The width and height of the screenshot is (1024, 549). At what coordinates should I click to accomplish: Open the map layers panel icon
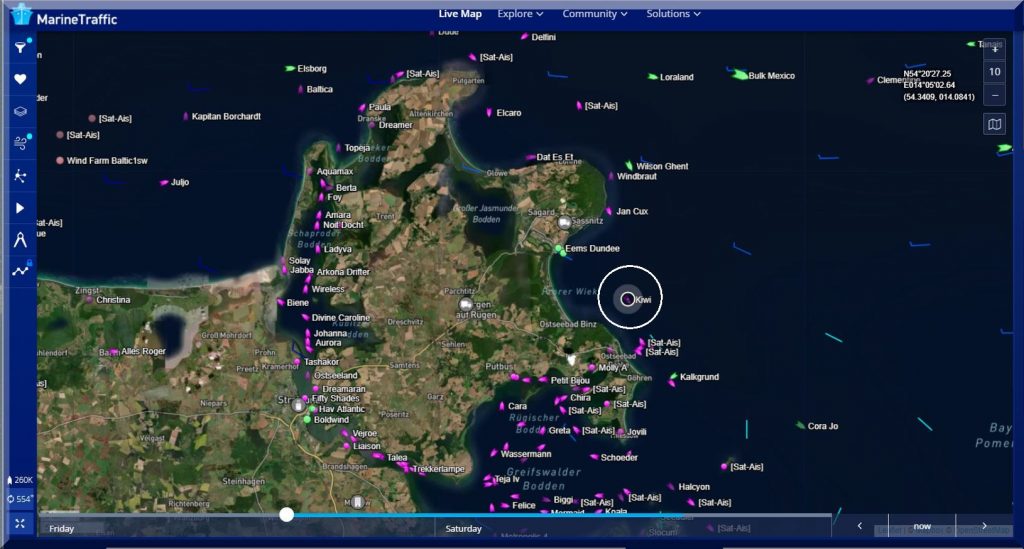click(x=20, y=111)
